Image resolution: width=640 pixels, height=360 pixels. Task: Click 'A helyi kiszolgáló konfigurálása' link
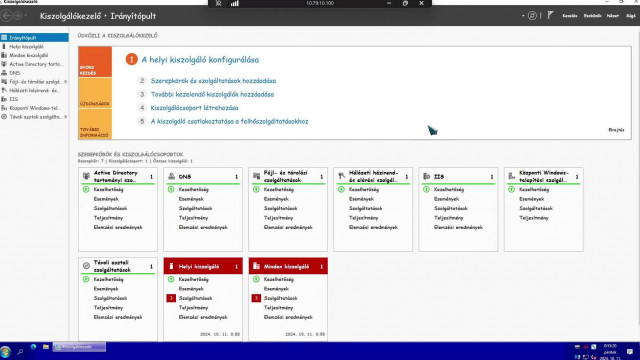click(200, 60)
